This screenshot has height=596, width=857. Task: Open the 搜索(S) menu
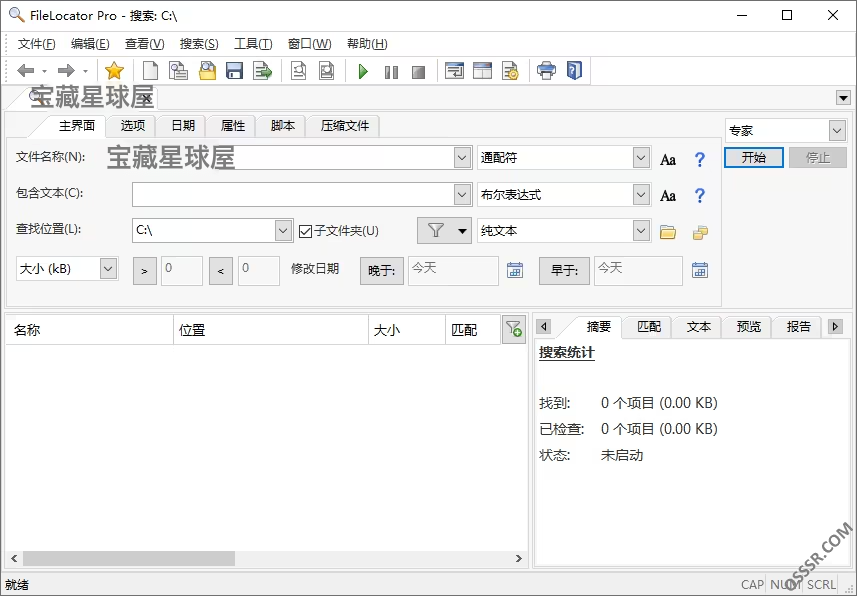click(x=199, y=44)
